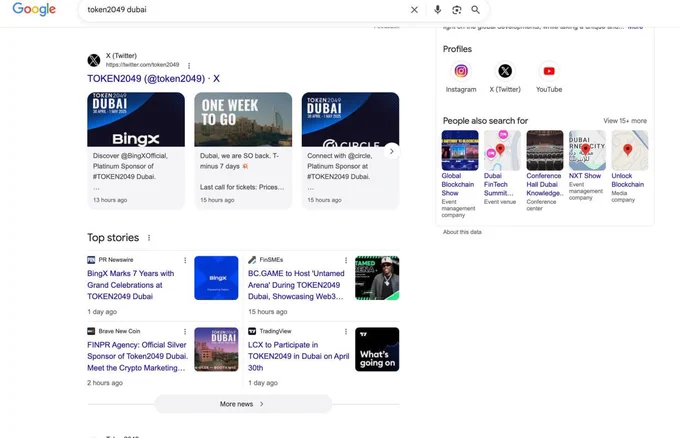Open Dubai FinTech Summit suggestion
This screenshot has width=680, height=438.
[x=502, y=167]
